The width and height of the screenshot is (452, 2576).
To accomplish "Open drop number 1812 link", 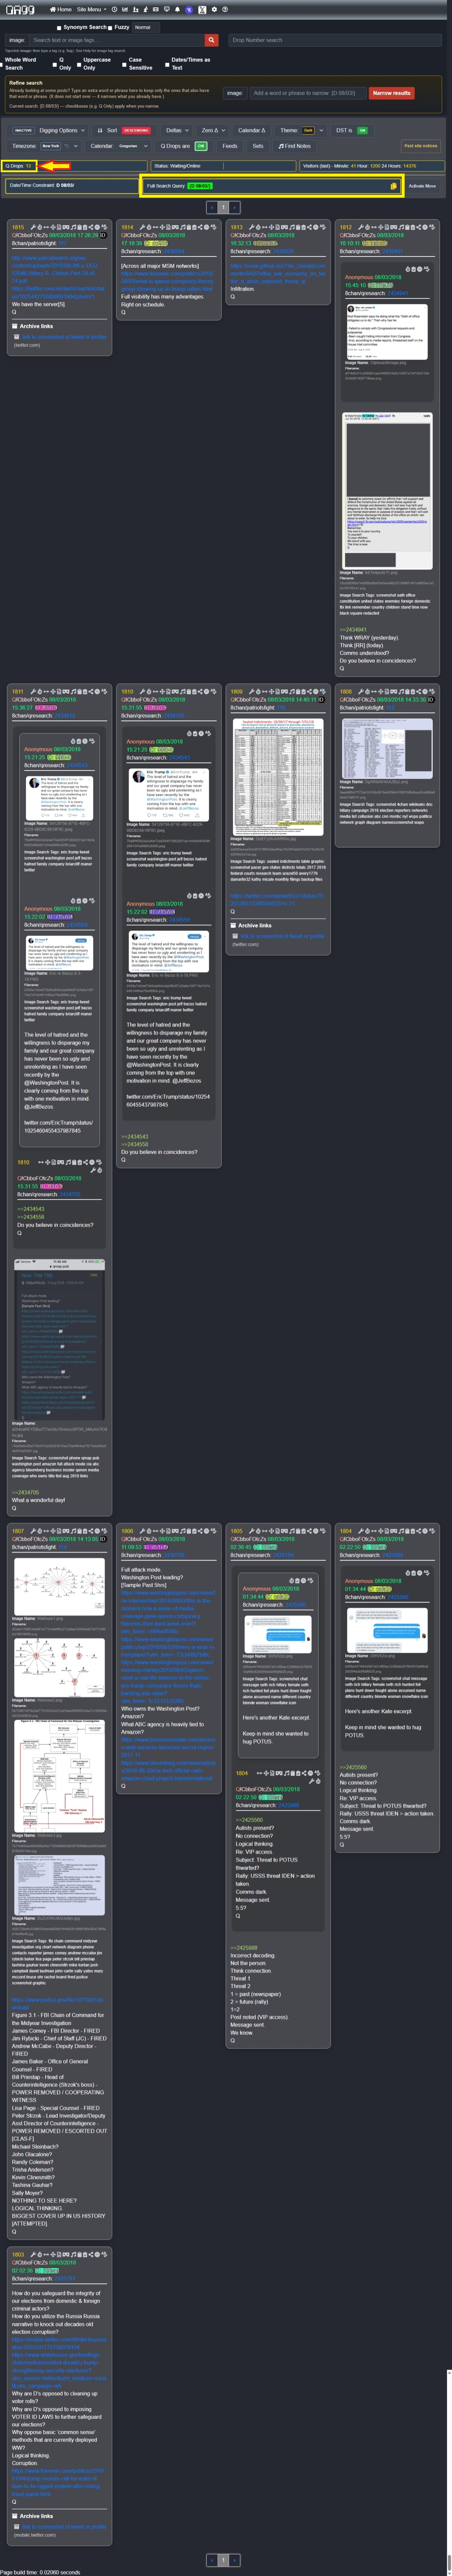I will pos(345,227).
